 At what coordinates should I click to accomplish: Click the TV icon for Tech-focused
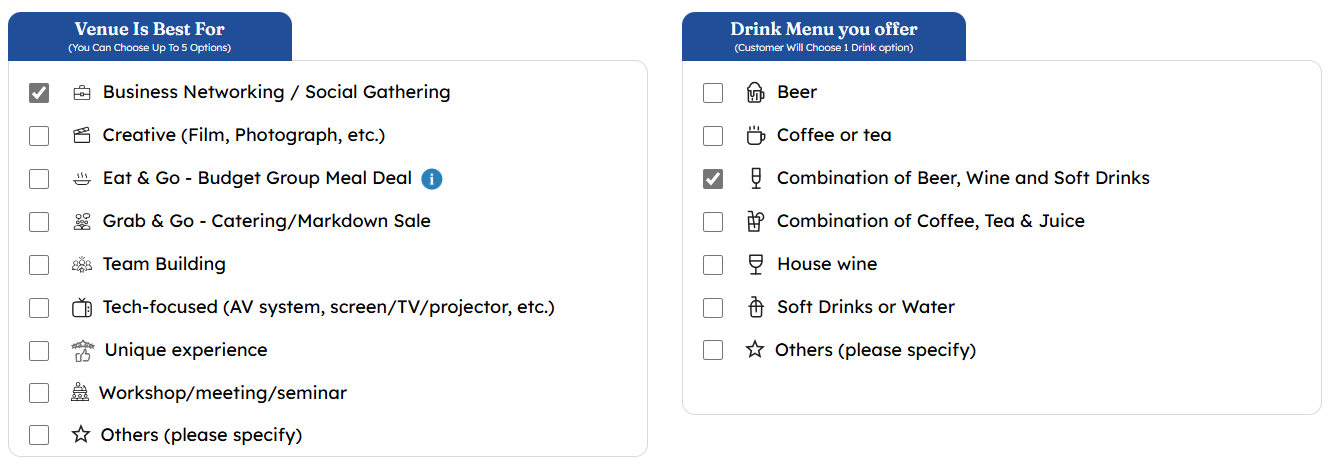tap(82, 307)
